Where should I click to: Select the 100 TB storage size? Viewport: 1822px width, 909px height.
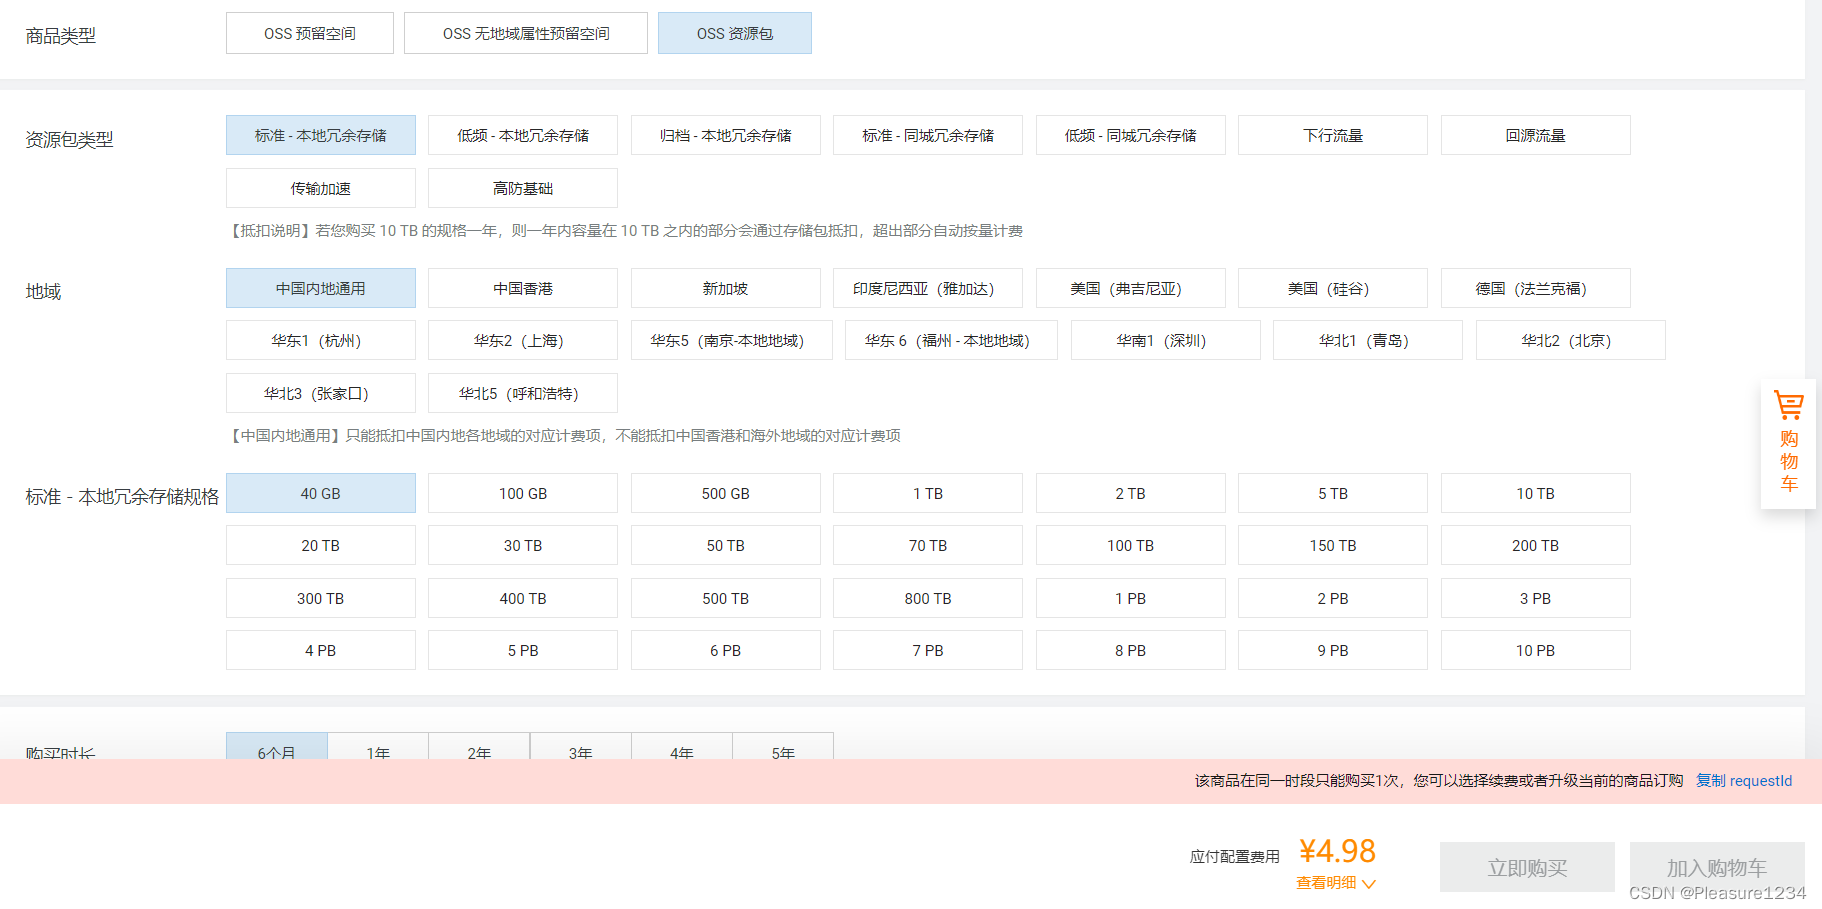point(1131,545)
